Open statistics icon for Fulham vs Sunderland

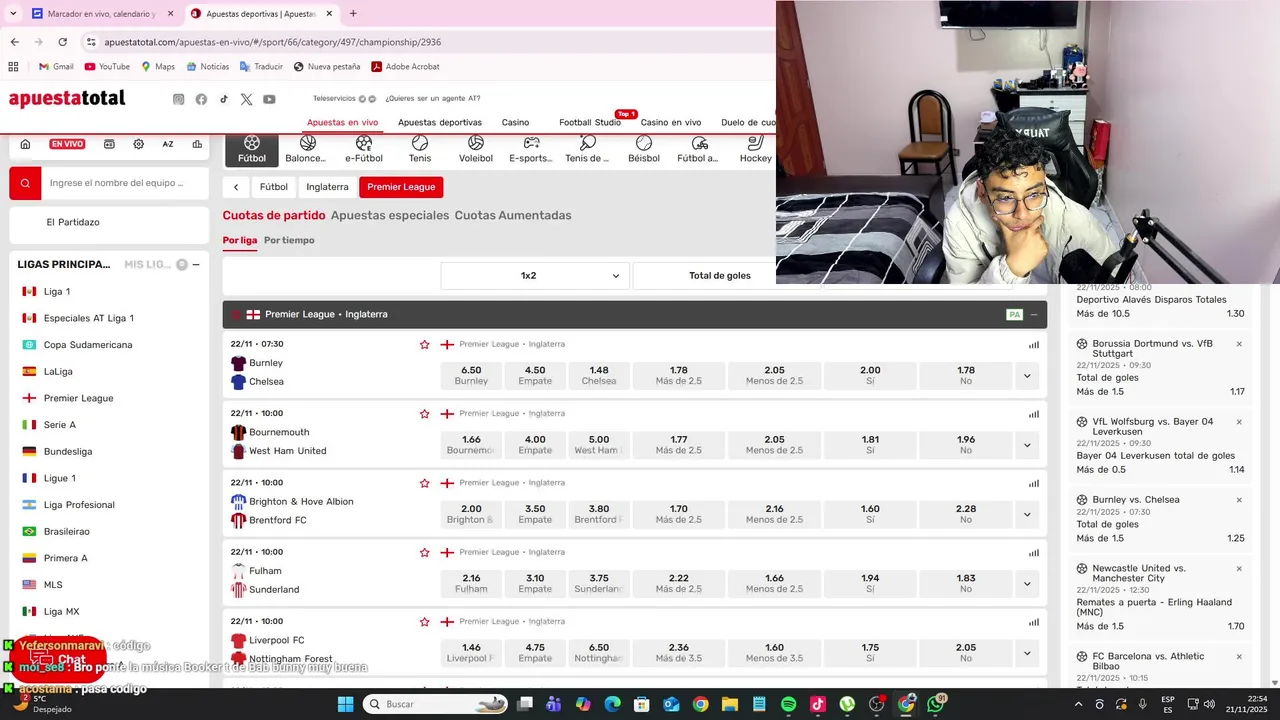click(1034, 553)
